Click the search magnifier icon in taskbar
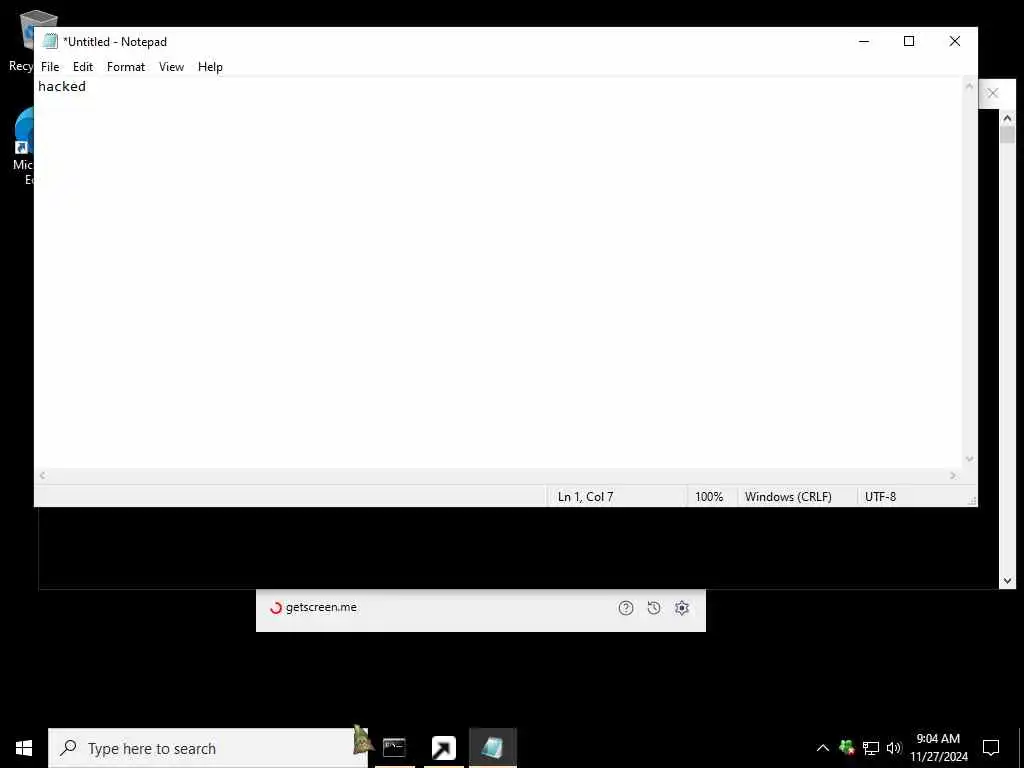Viewport: 1024px width, 768px height. tap(68, 748)
